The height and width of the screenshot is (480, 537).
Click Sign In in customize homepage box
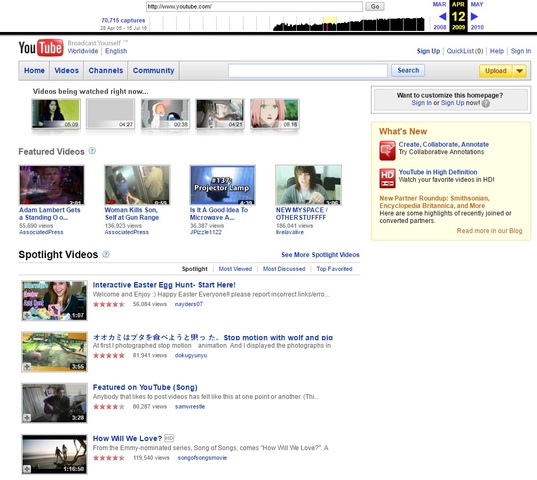click(x=422, y=103)
